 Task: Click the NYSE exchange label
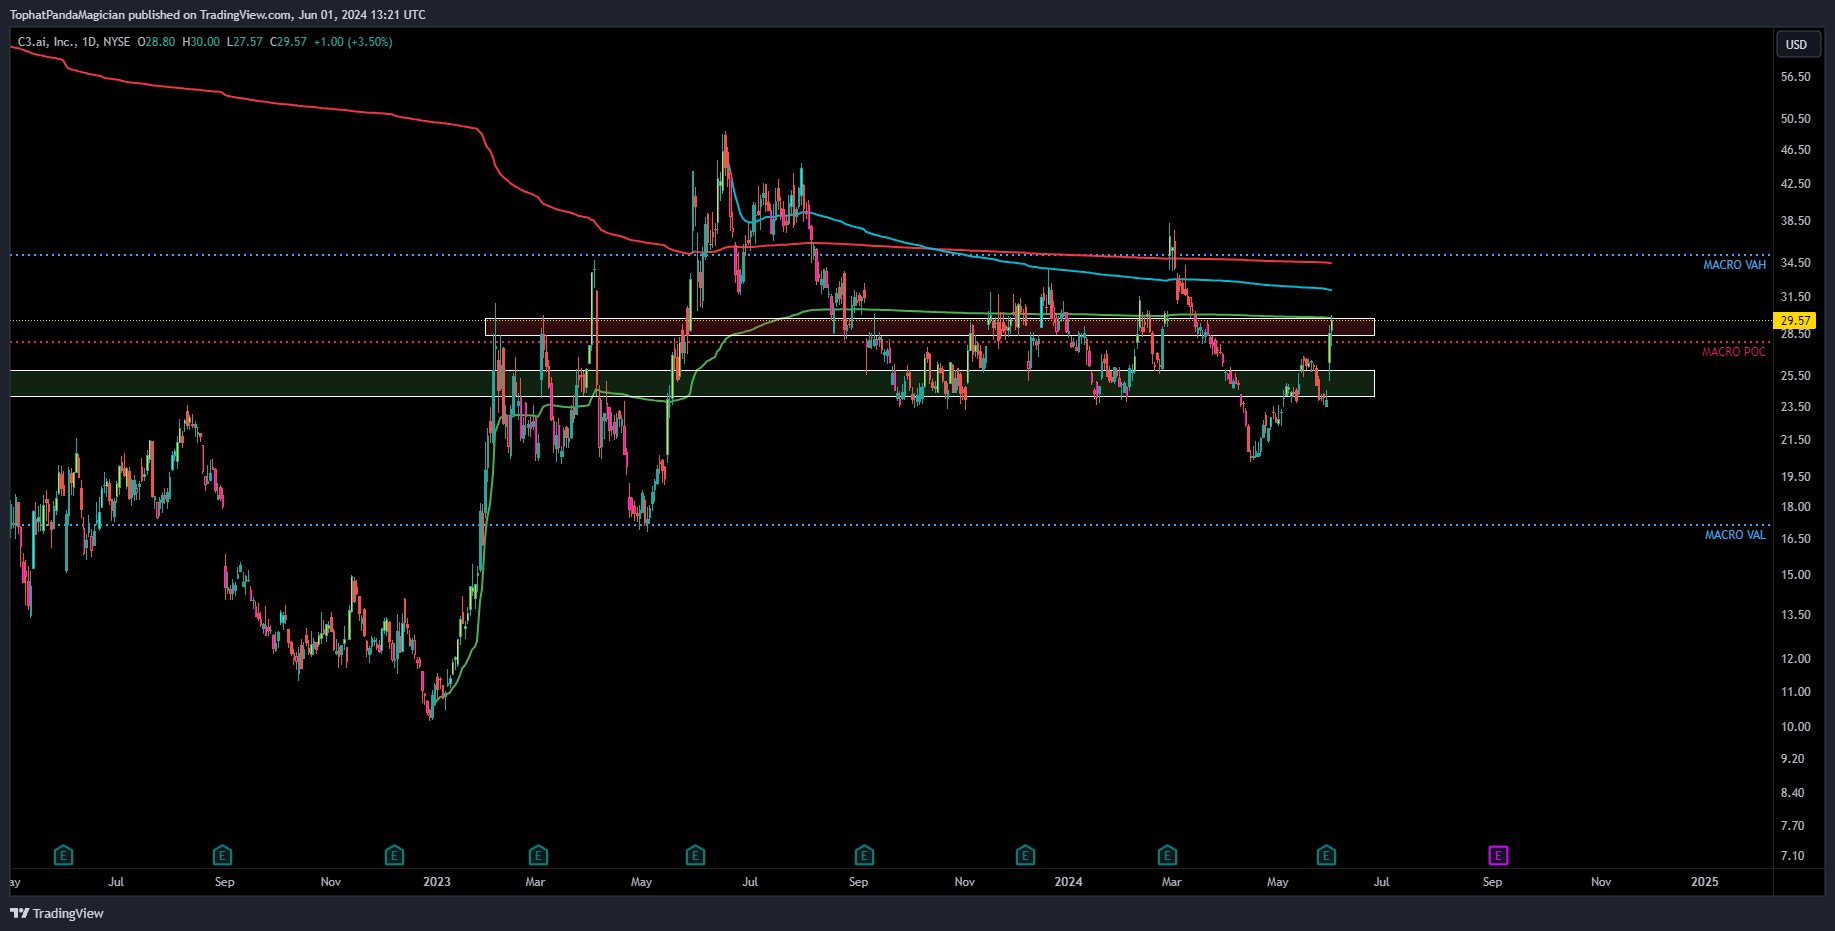[117, 42]
